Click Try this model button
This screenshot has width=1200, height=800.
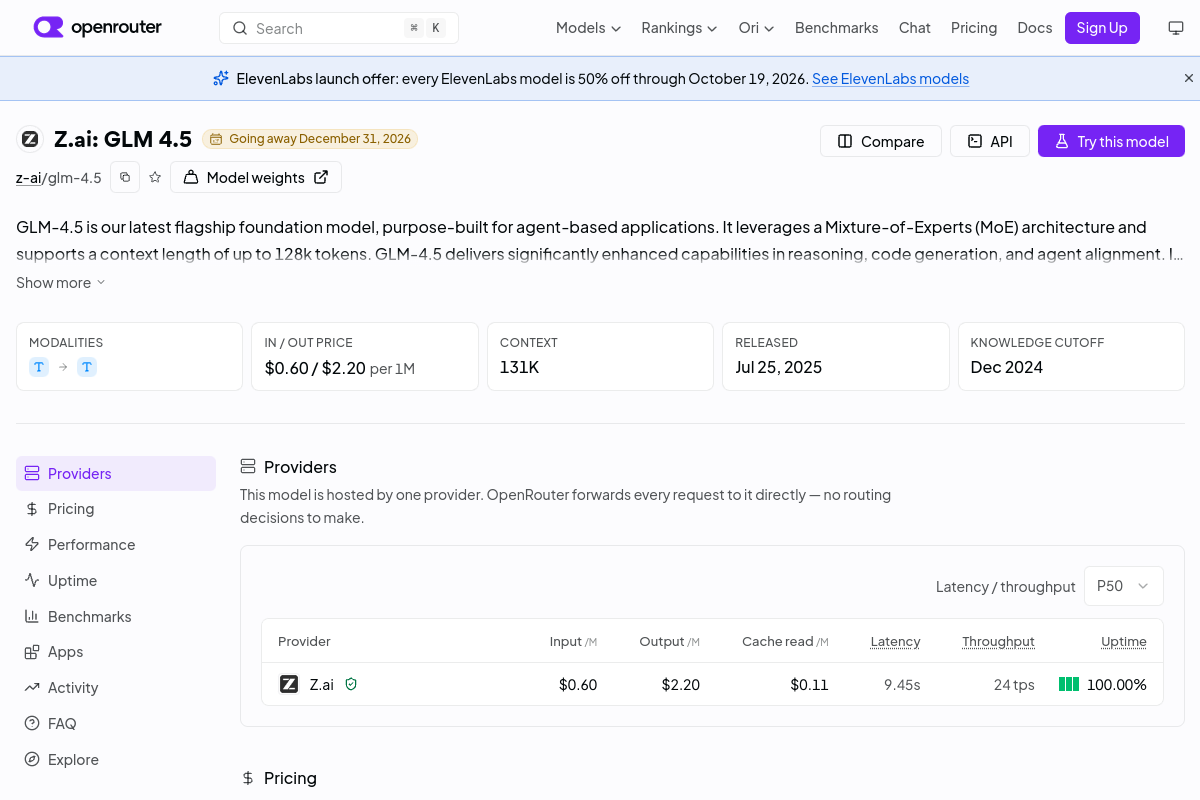pos(1111,141)
